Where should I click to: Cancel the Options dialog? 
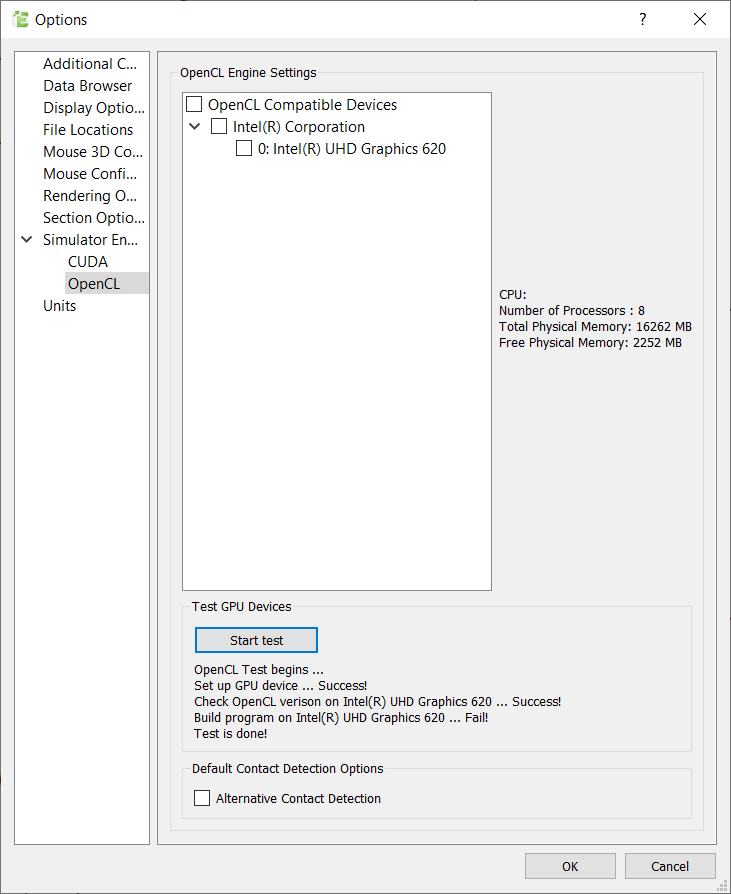tap(670, 866)
